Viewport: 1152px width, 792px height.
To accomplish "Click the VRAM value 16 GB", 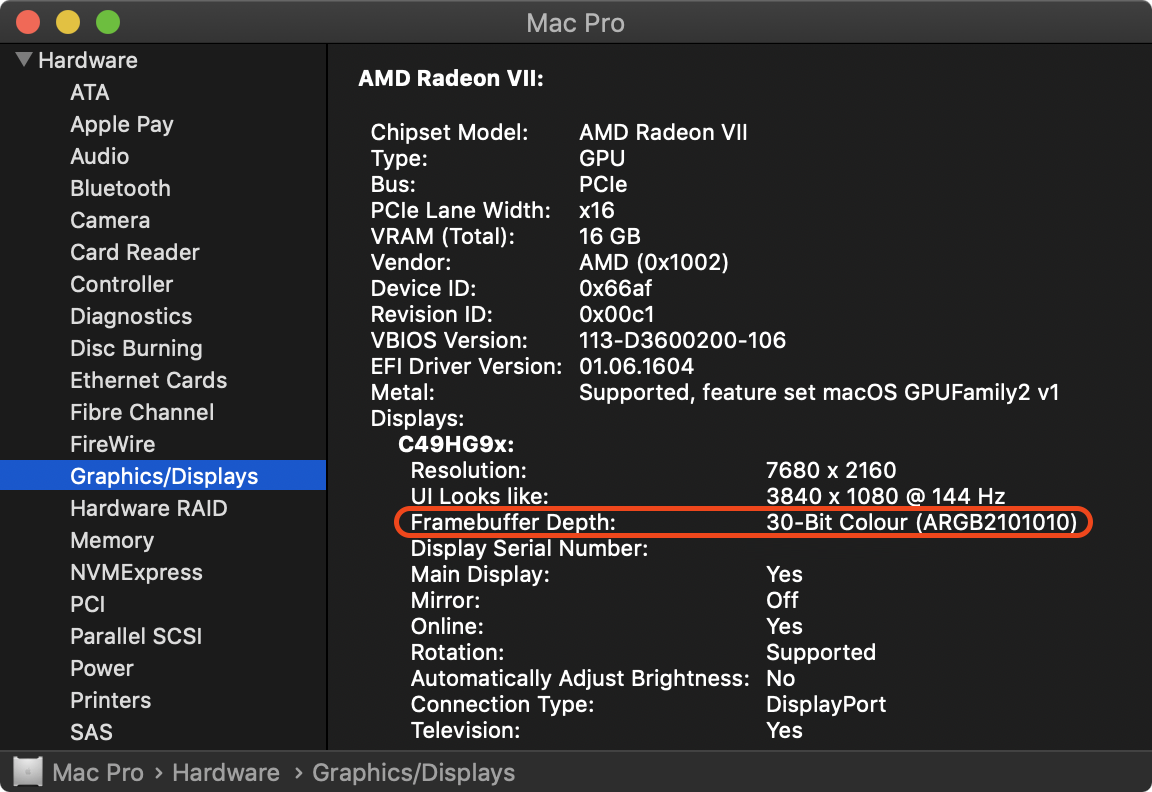I will pos(610,237).
